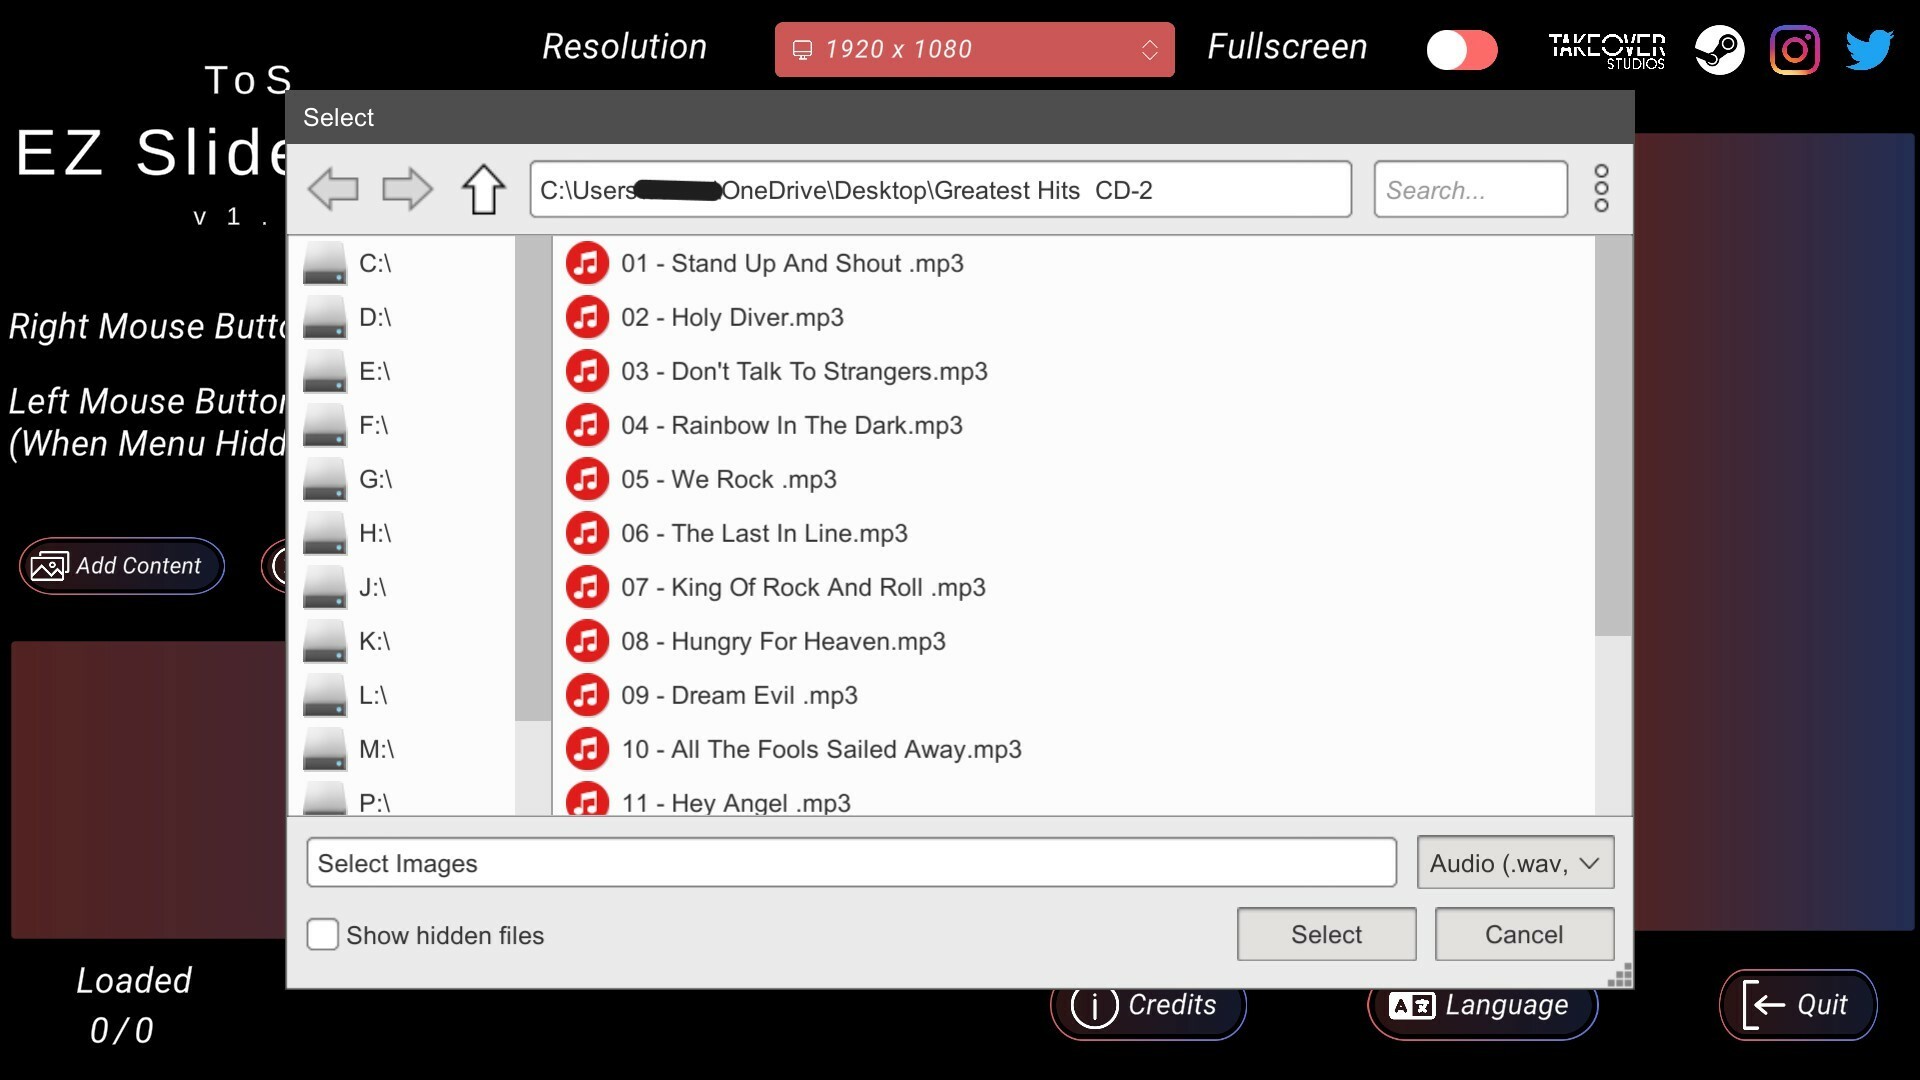Image resolution: width=1920 pixels, height=1080 pixels.
Task: Select 02 - Holy Diver.mp3
Action: coord(732,317)
